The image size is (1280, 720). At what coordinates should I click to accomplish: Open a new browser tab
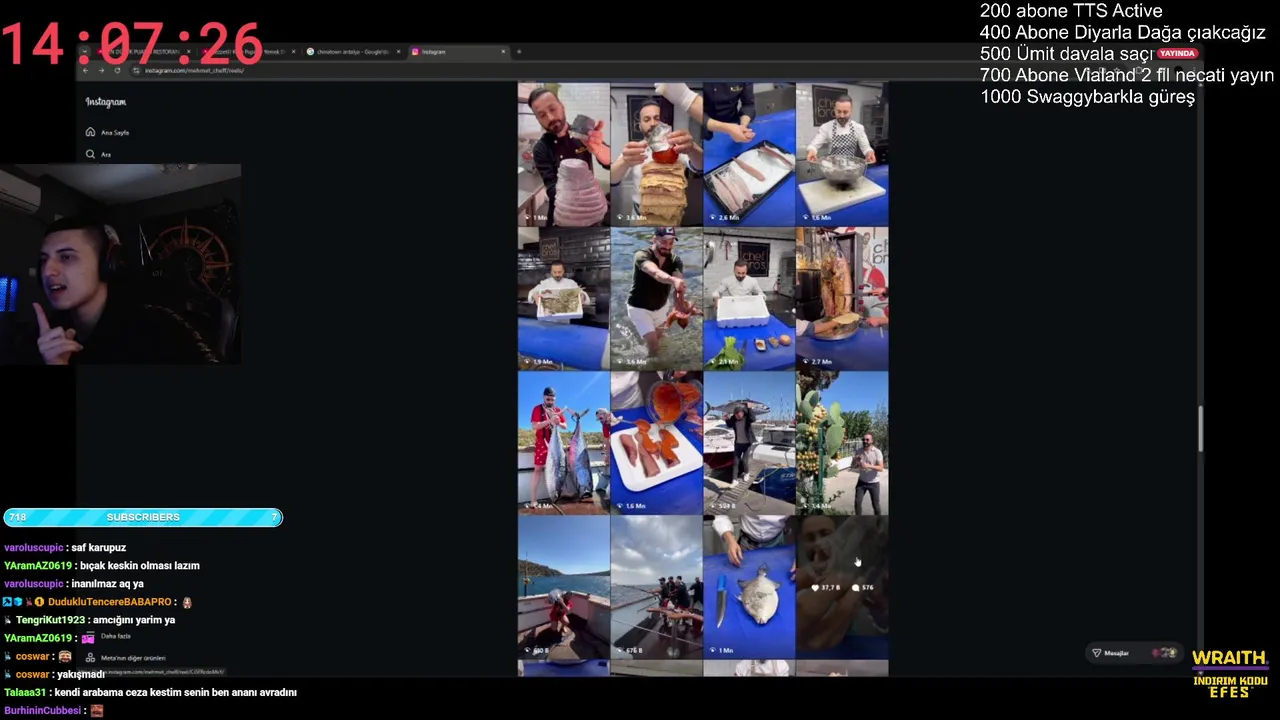pyautogui.click(x=519, y=51)
